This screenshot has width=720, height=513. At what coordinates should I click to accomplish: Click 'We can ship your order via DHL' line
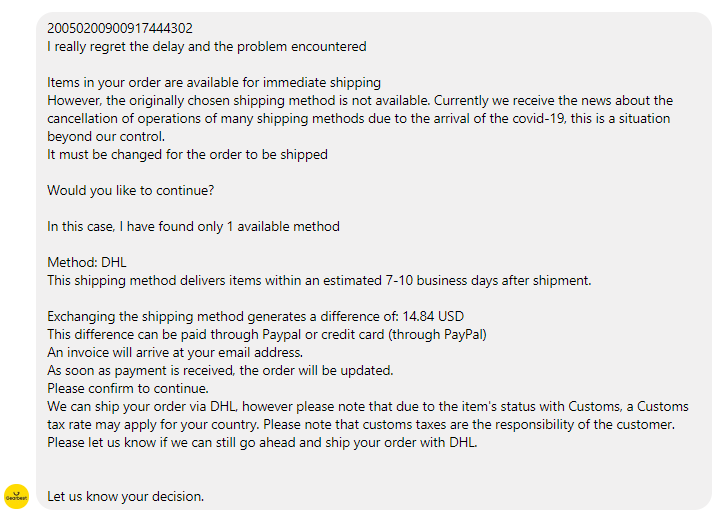click(x=368, y=406)
